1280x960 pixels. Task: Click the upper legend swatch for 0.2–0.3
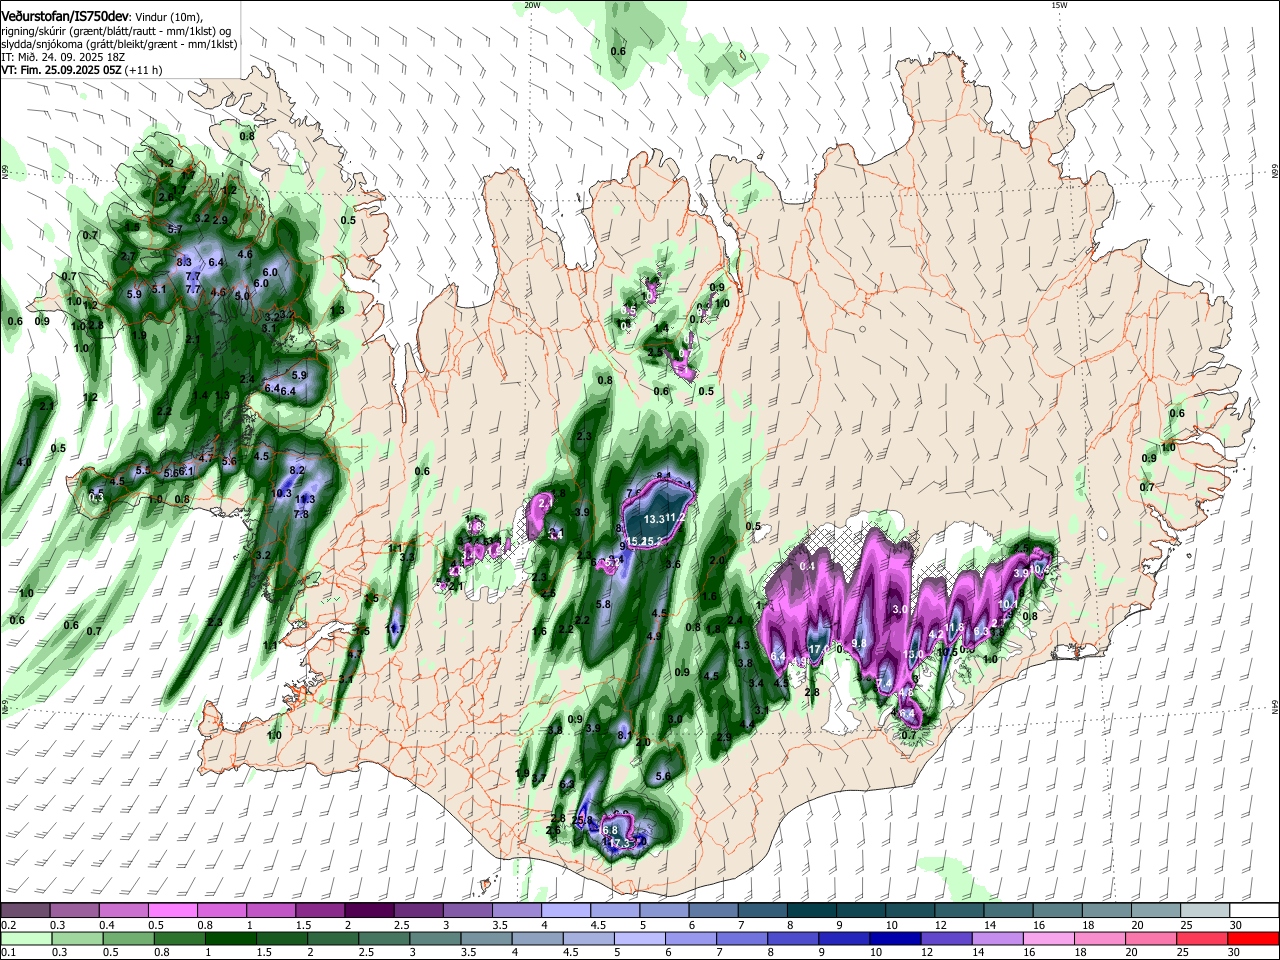pyautogui.click(x=25, y=910)
